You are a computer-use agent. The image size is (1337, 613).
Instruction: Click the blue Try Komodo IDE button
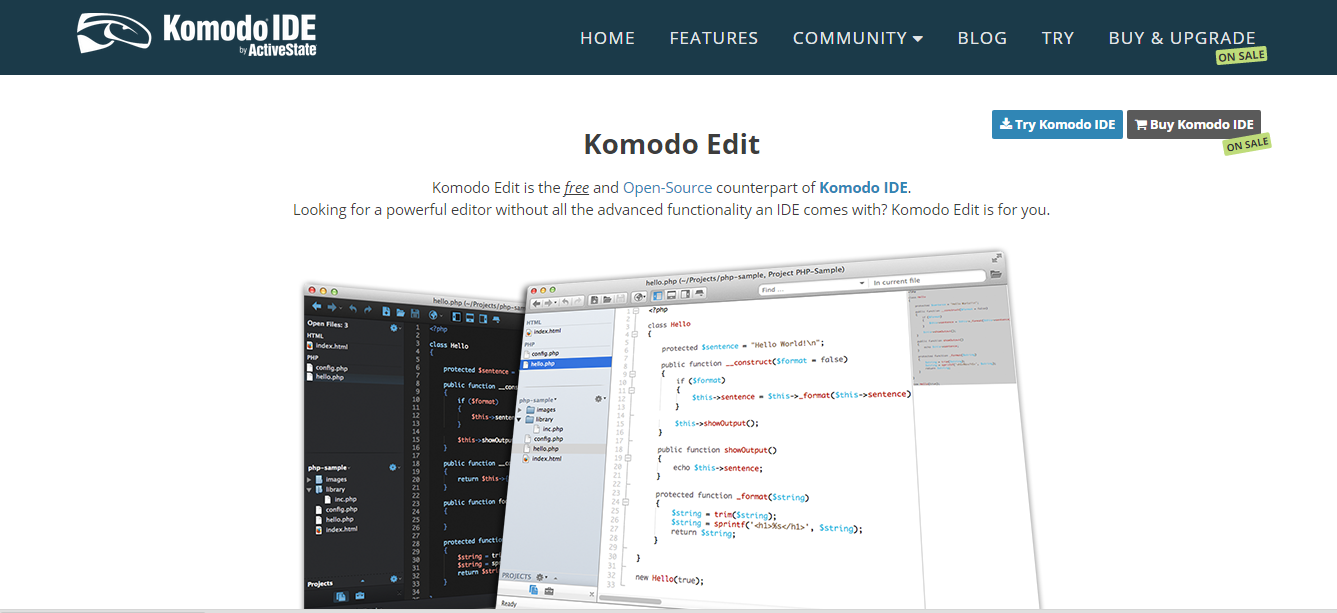click(1057, 125)
